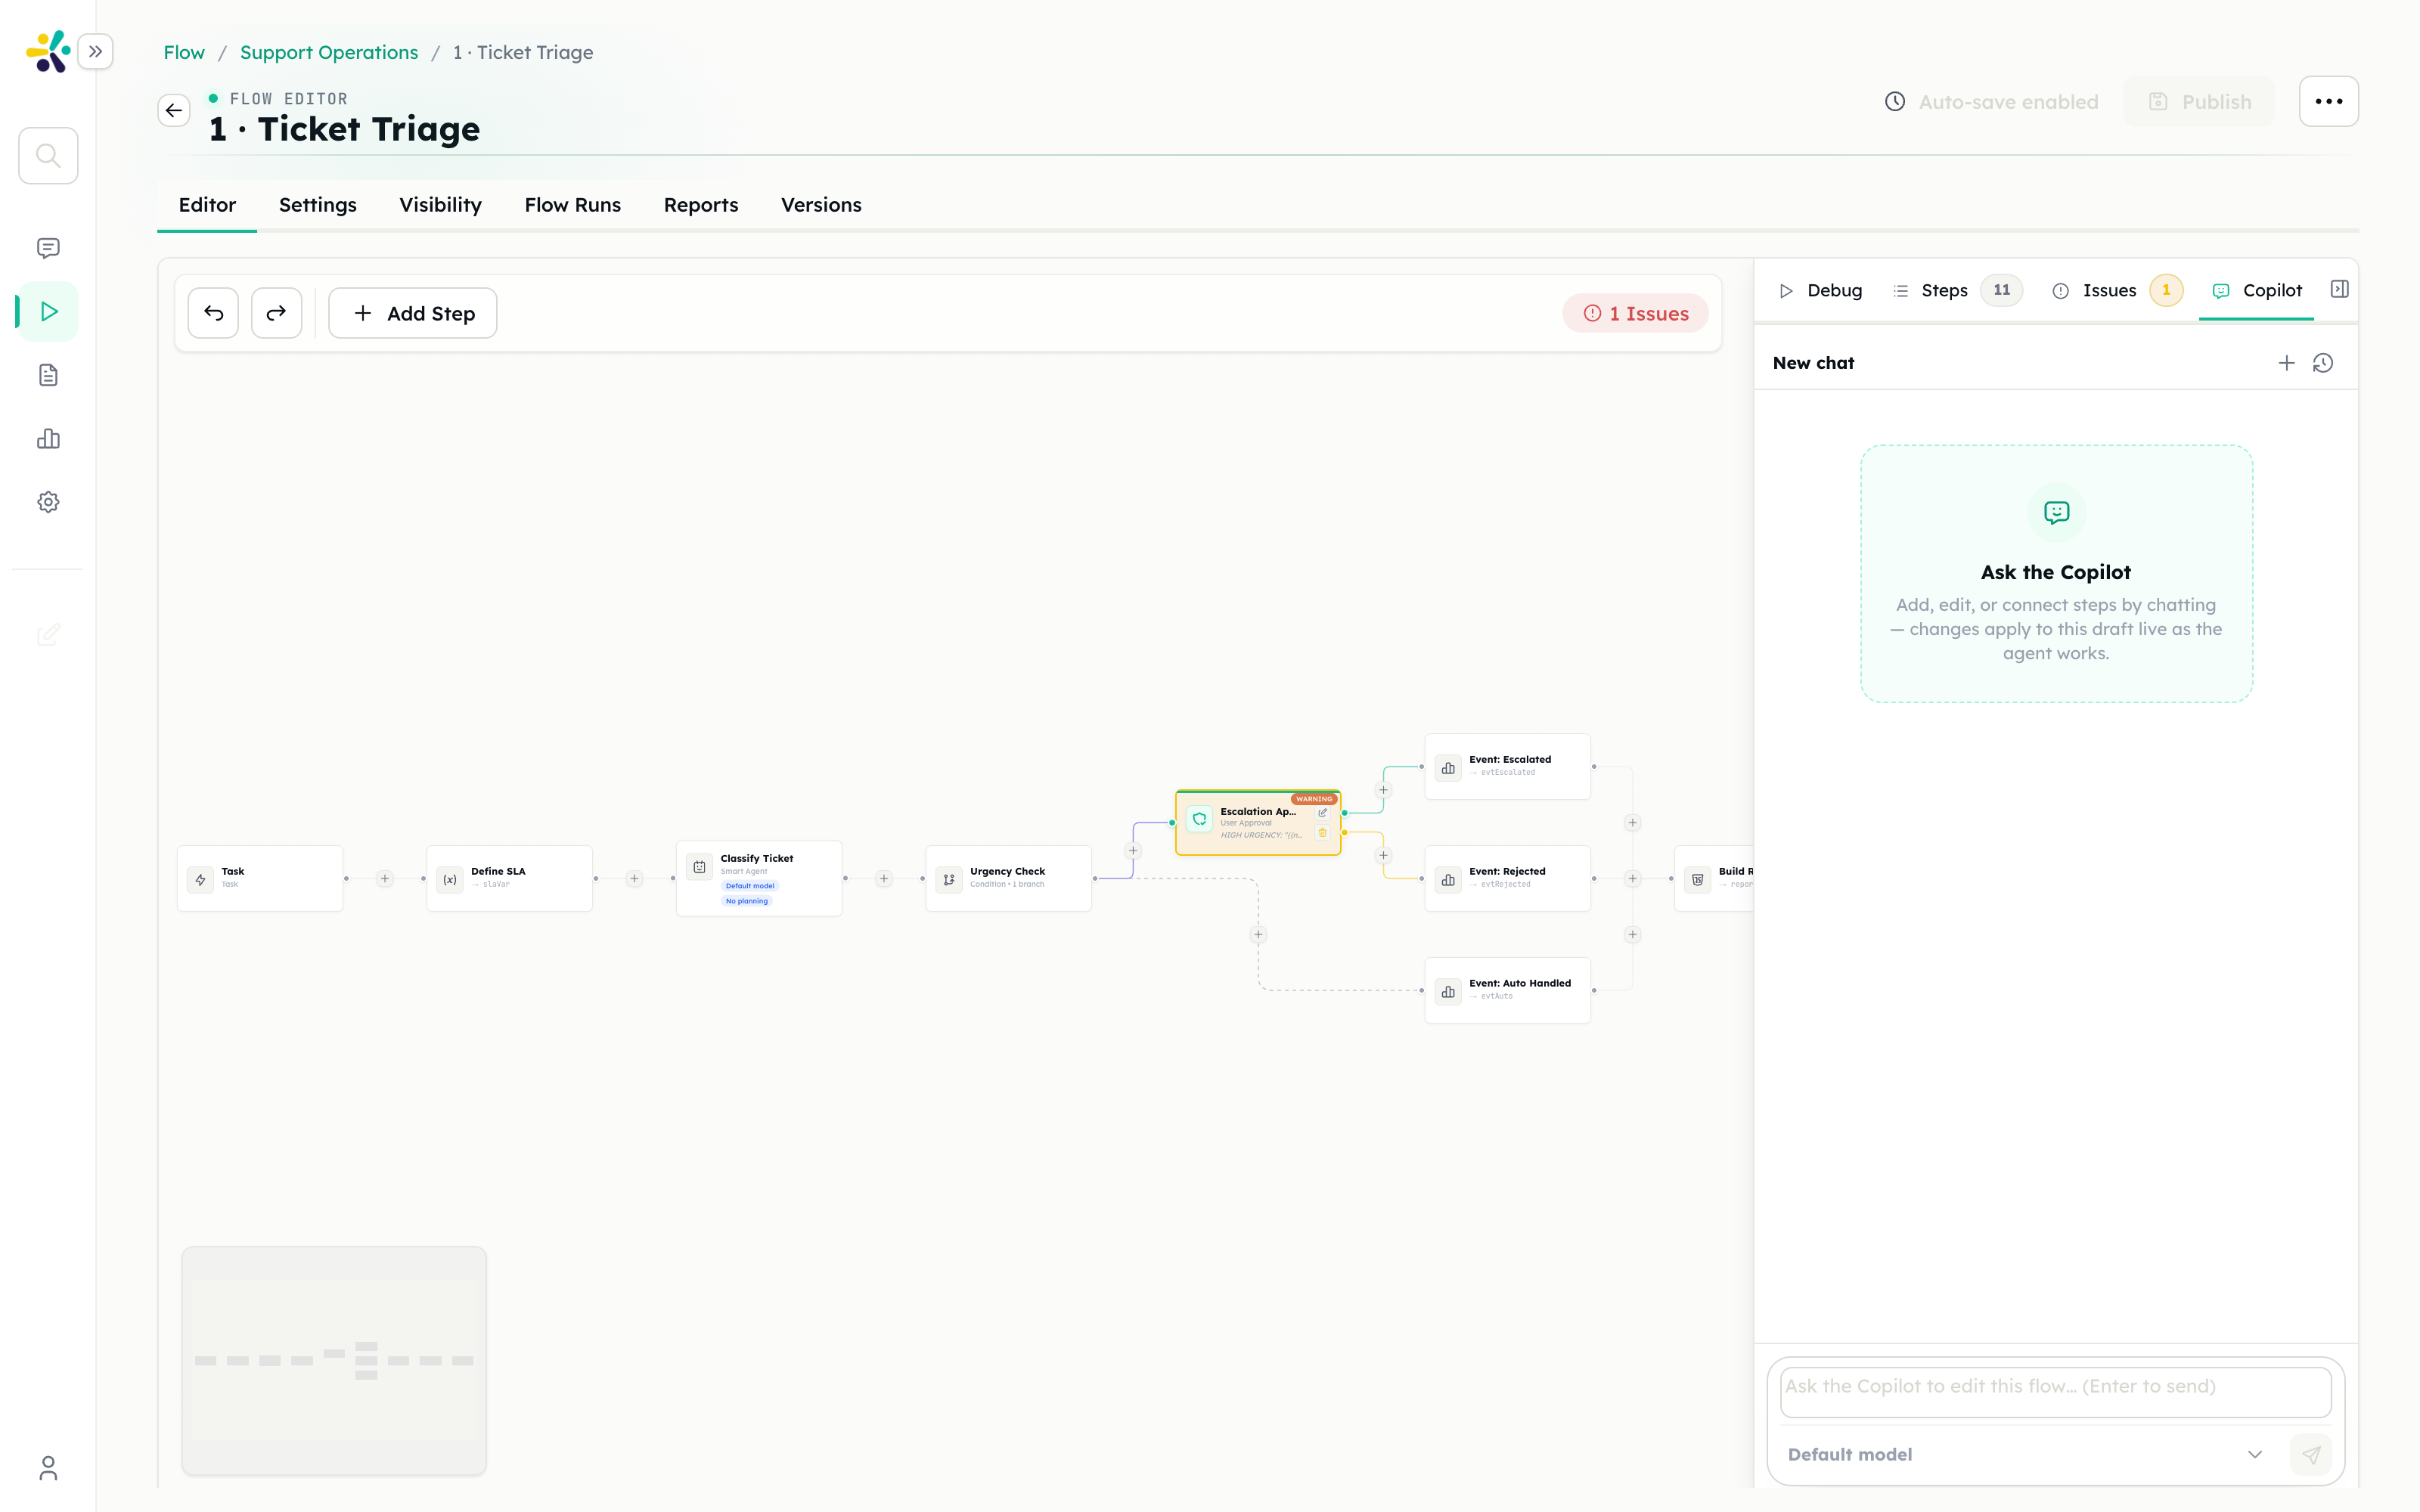The image size is (2420, 1512).
Task: Select the Urgency Check condition node
Action: [x=1008, y=878]
